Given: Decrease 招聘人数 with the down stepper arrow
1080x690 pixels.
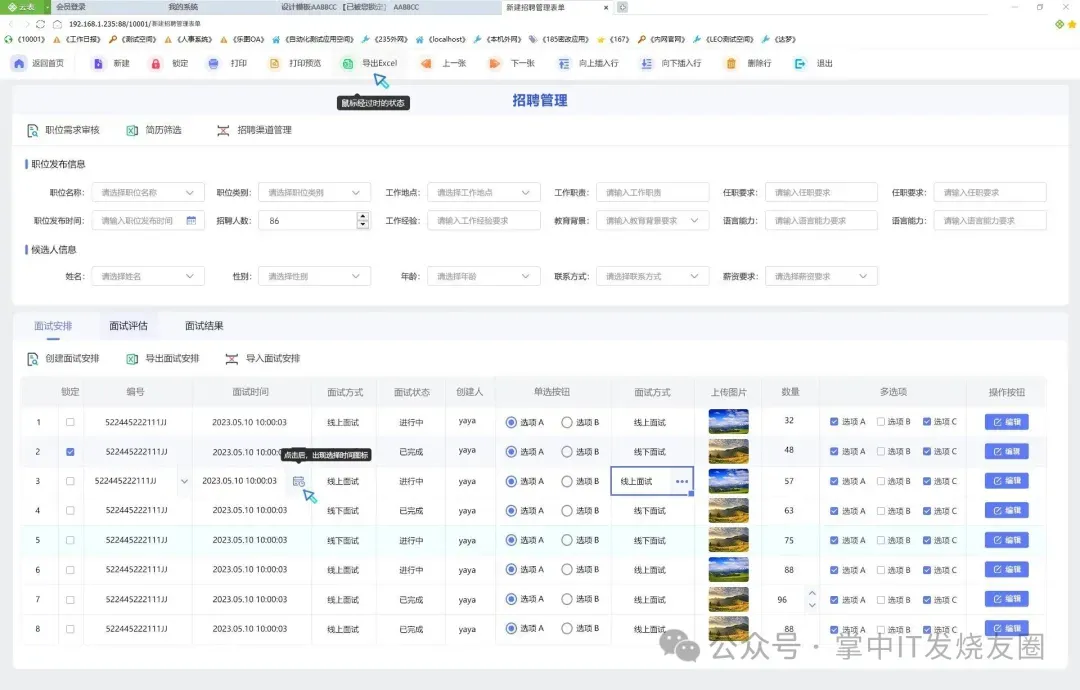Looking at the screenshot, I should click(363, 225).
